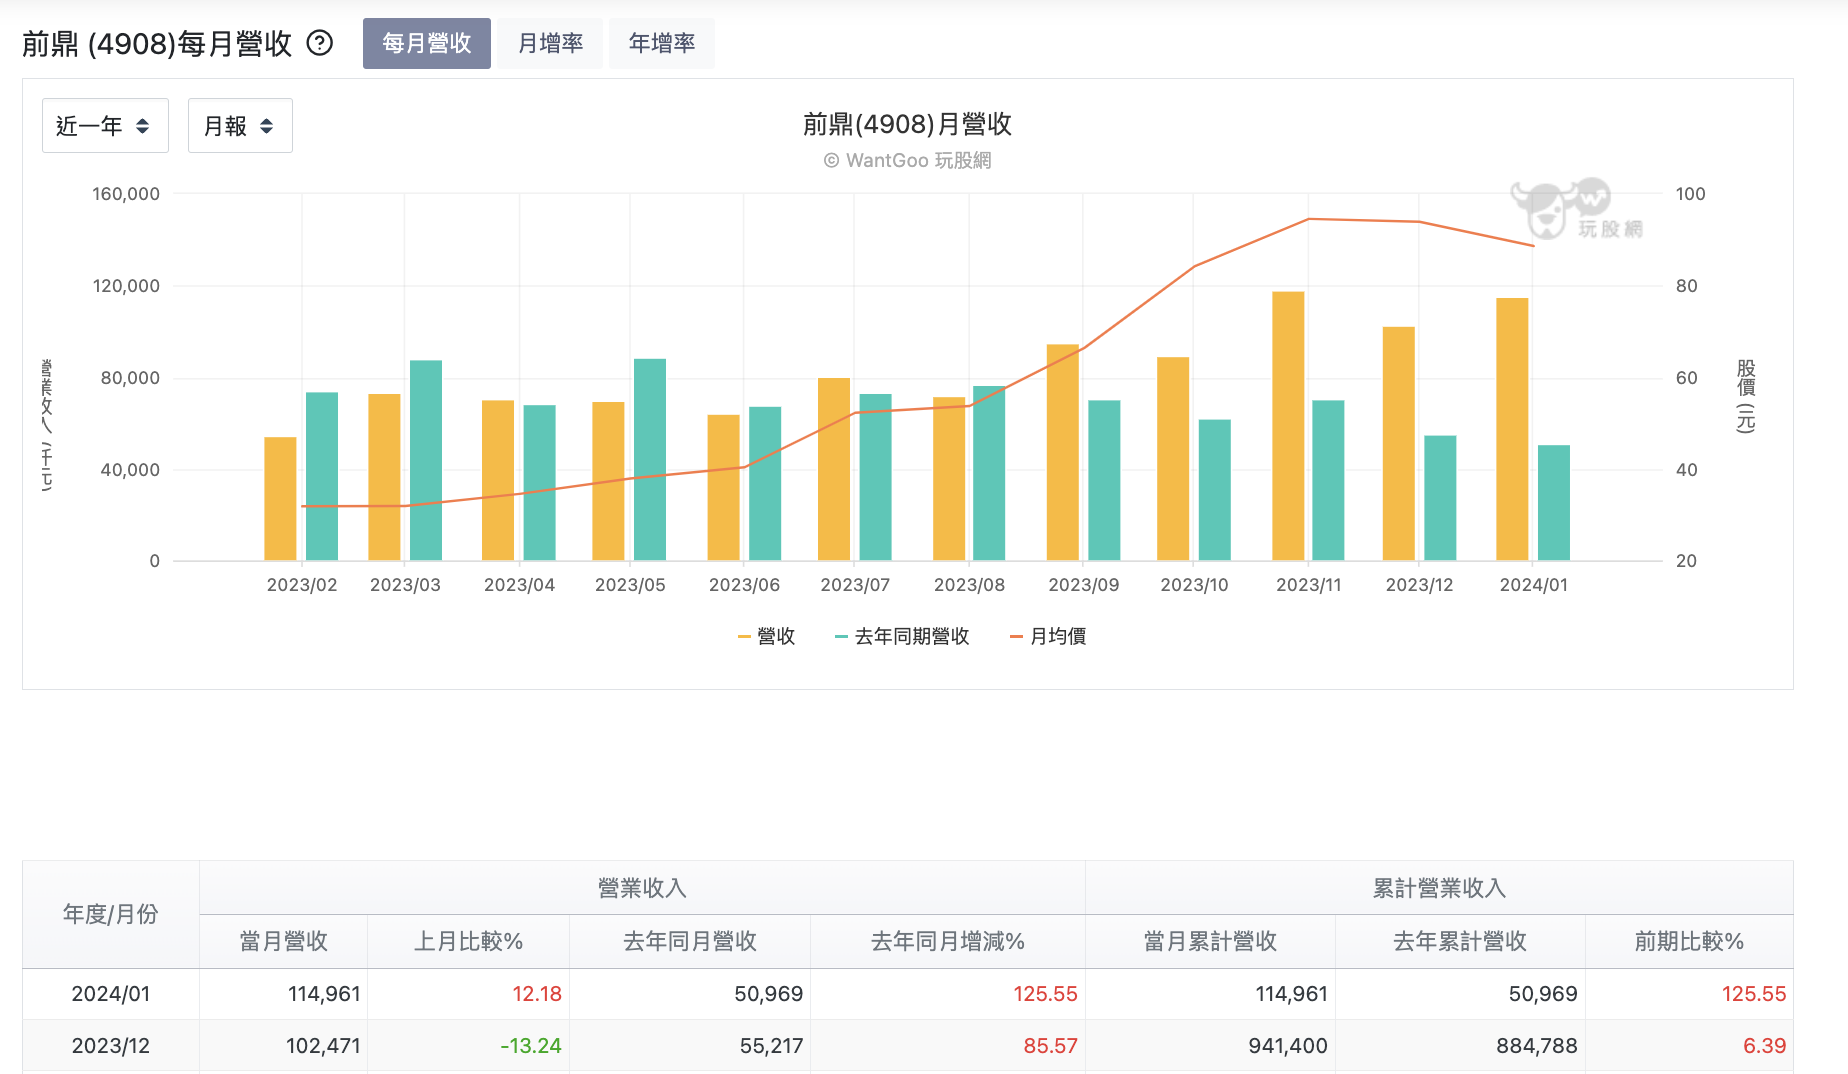Click the -13.24 month-over-month value
1848x1074 pixels.
point(531,1046)
